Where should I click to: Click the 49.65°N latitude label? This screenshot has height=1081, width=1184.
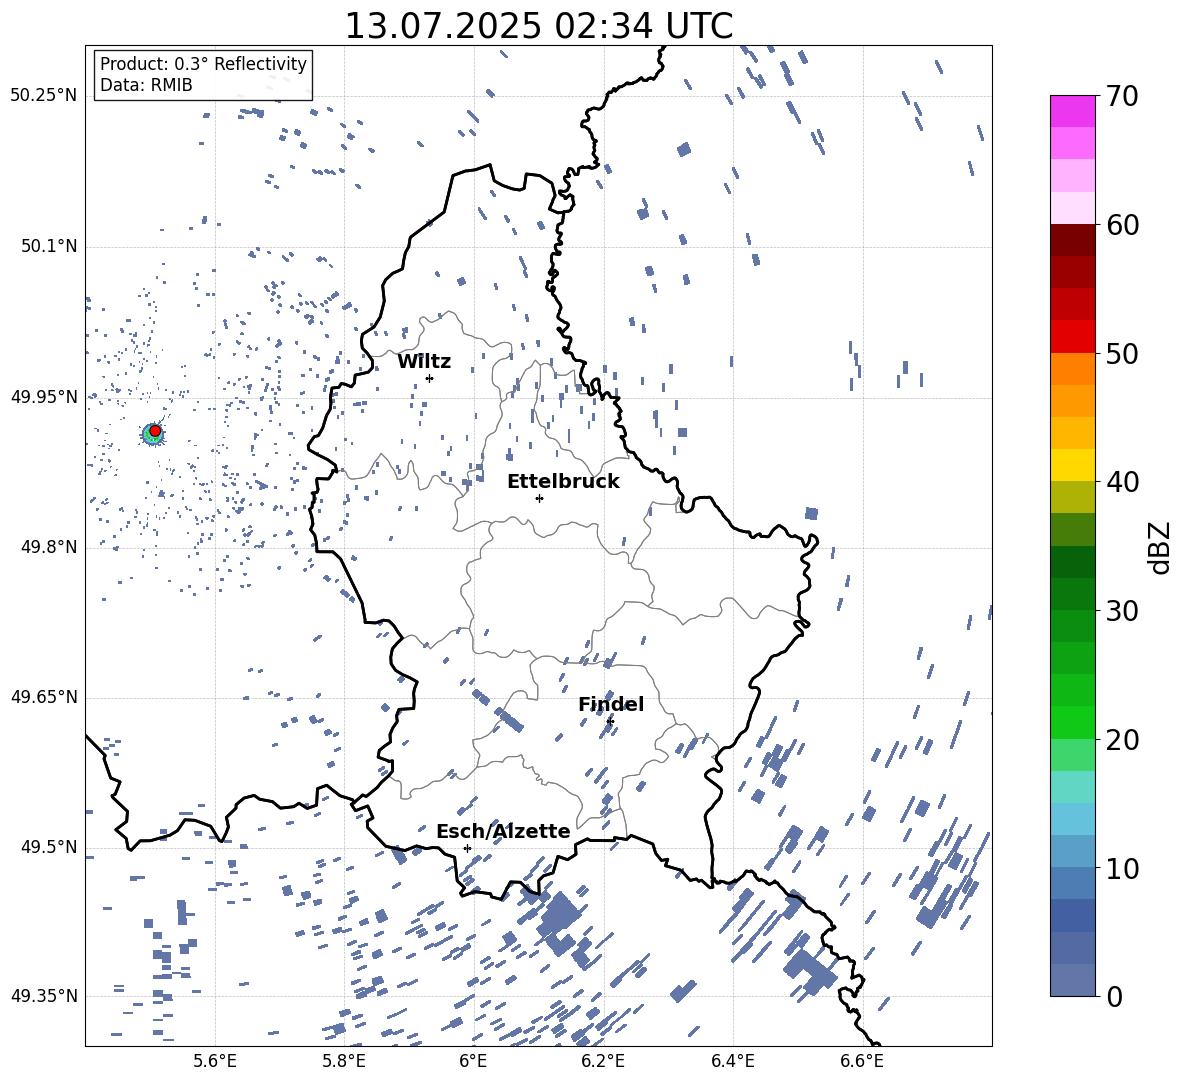point(44,697)
